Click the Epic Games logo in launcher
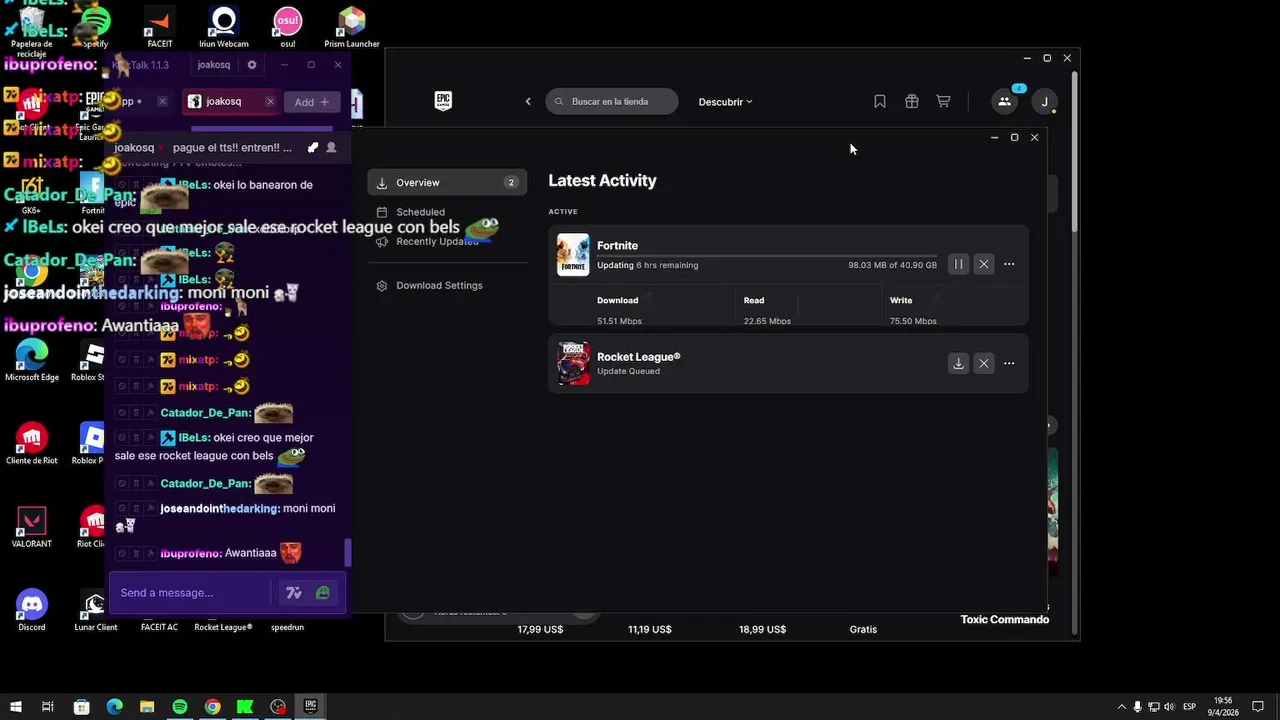Screen dimensions: 1280x720 tap(443, 101)
